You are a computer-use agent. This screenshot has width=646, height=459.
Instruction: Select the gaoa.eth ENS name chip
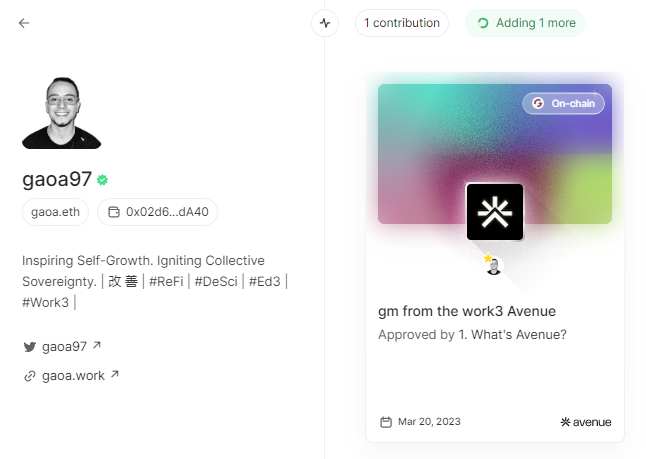55,212
